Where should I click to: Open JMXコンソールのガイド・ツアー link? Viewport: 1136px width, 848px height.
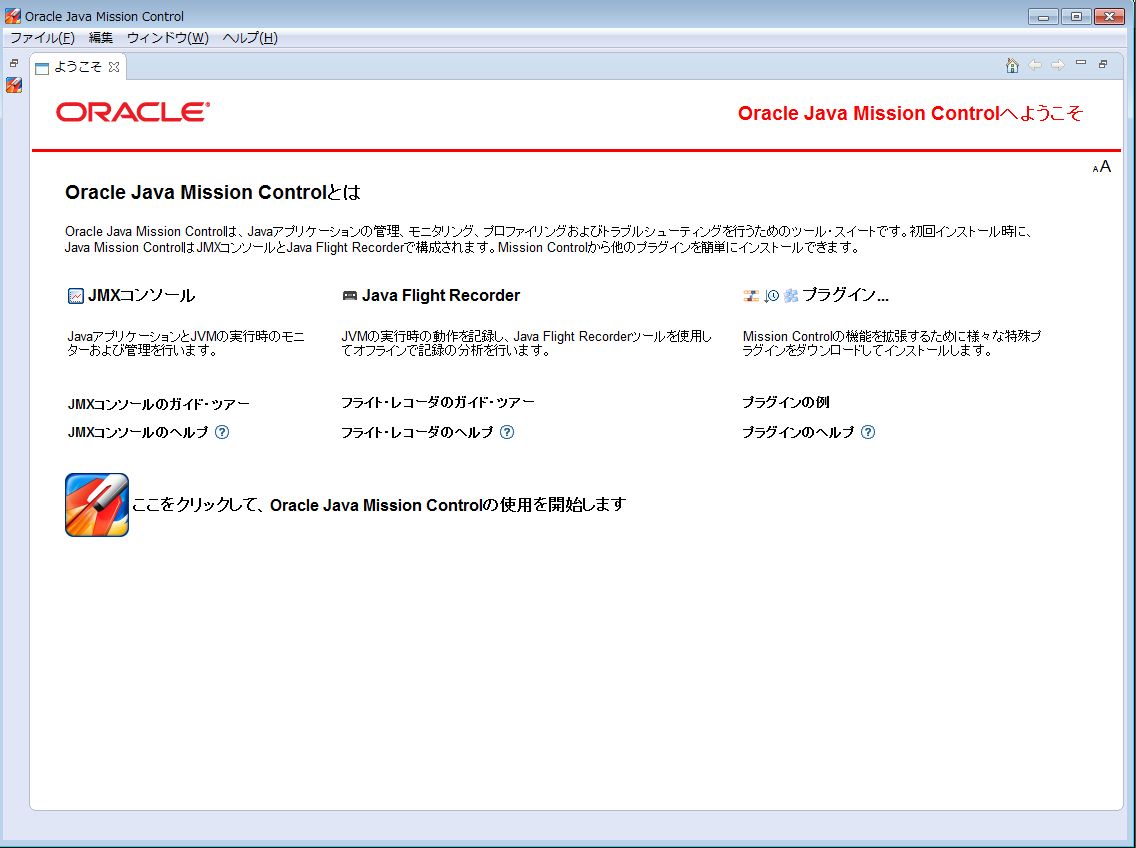point(156,402)
